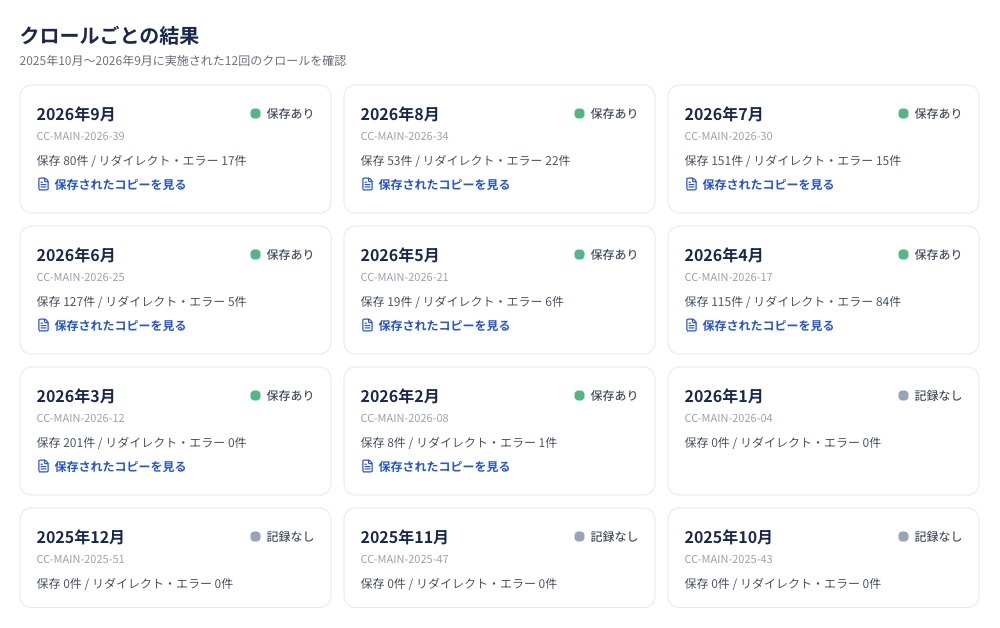Click 保存 8件 / リダイレクト・エラー 1件 text

(459, 442)
